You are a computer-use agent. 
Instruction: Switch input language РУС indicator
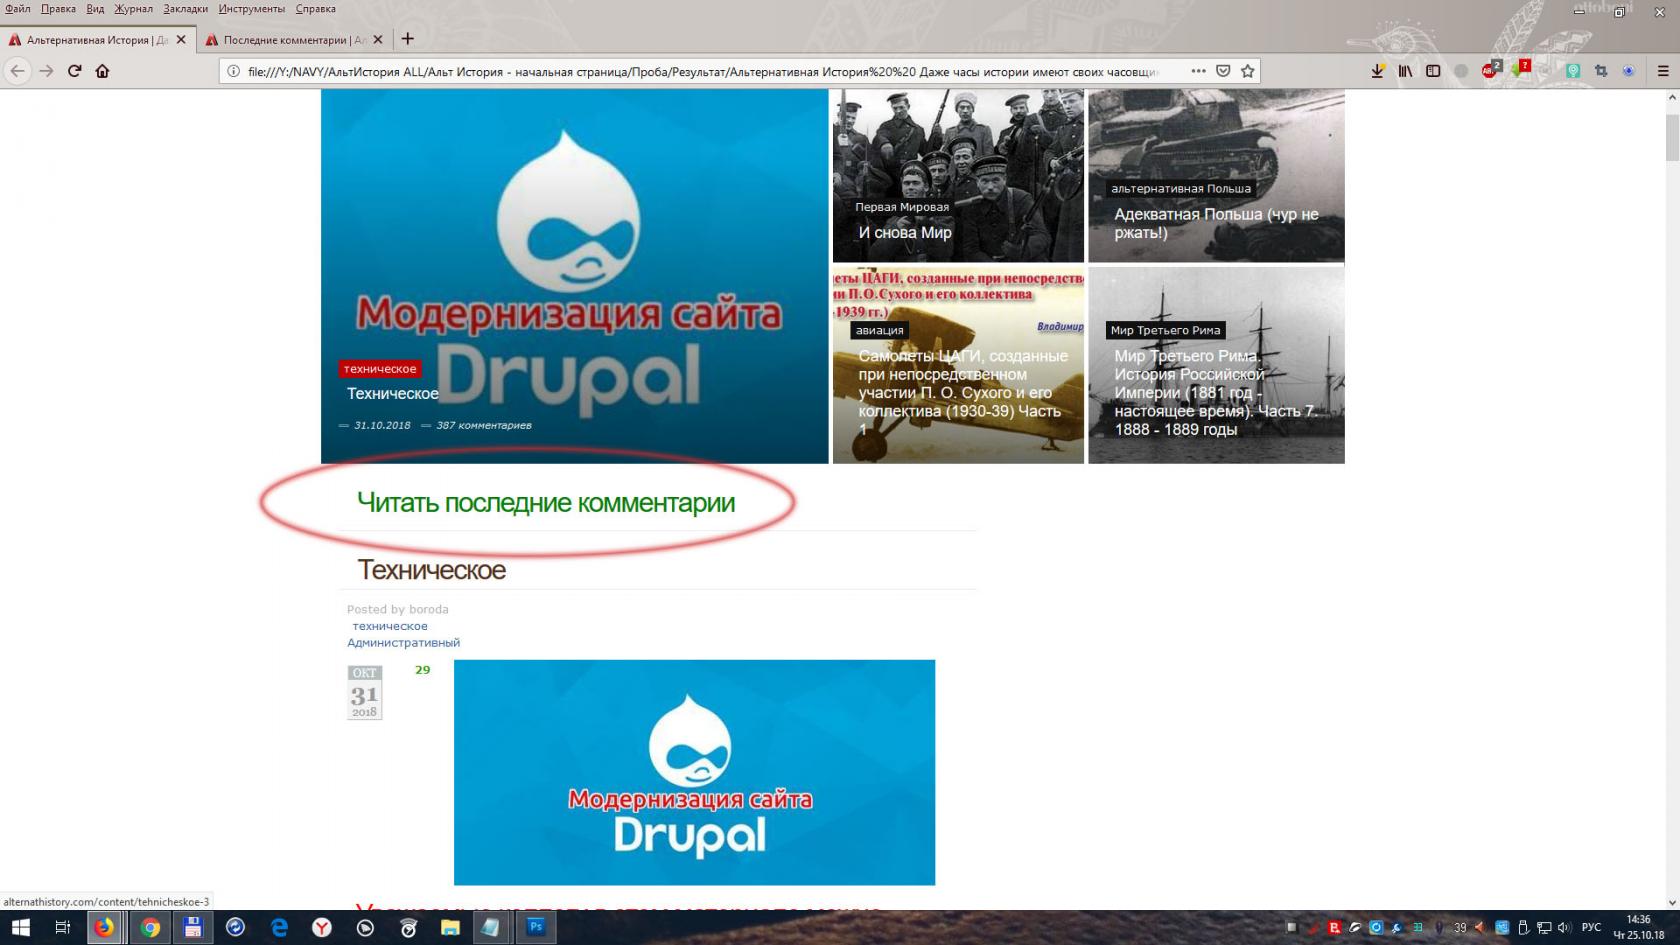pyautogui.click(x=1591, y=927)
